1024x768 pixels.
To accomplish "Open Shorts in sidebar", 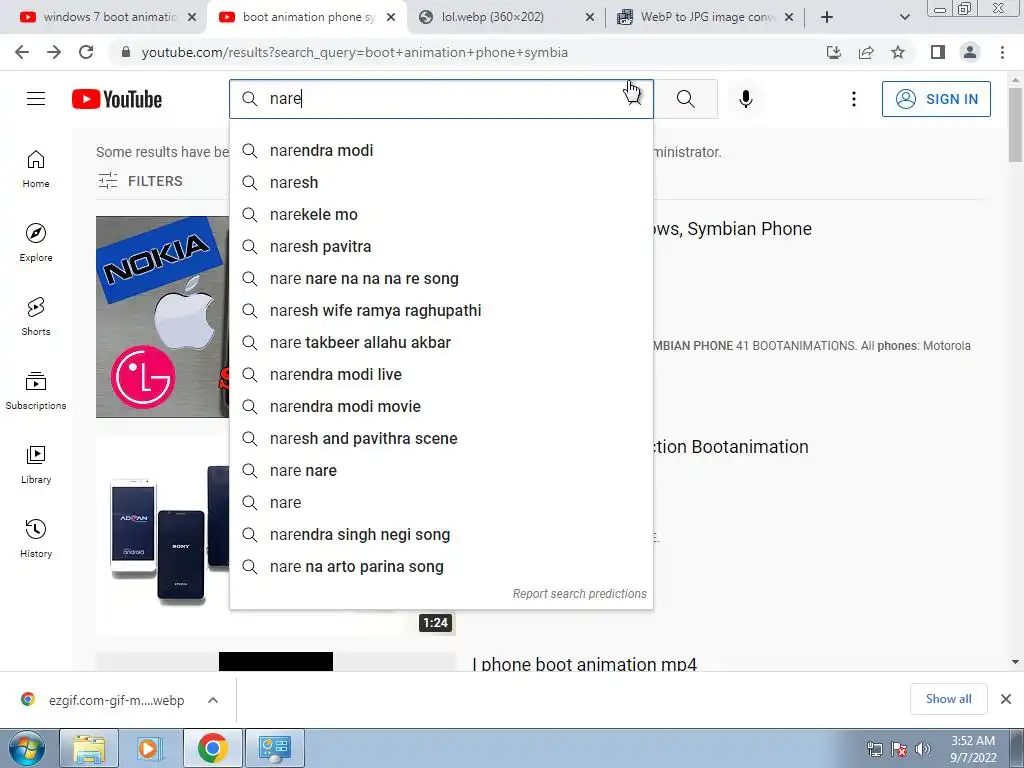I will pyautogui.click(x=36, y=317).
